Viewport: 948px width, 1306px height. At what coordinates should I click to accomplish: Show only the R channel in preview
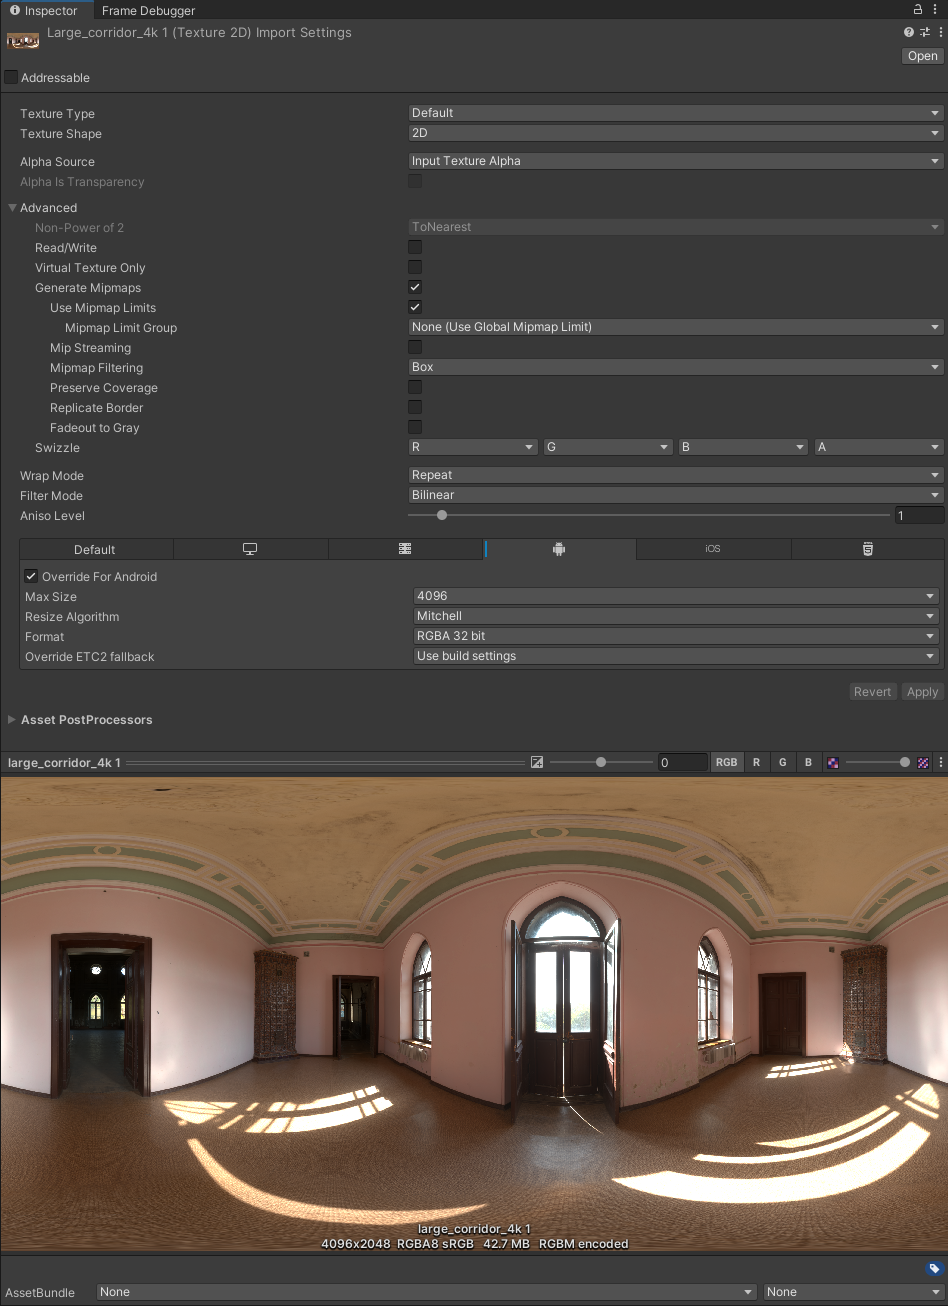tap(756, 761)
